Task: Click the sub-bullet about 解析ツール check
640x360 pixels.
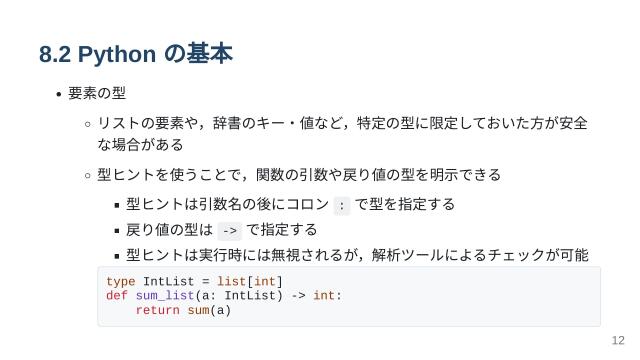Action: [x=357, y=255]
